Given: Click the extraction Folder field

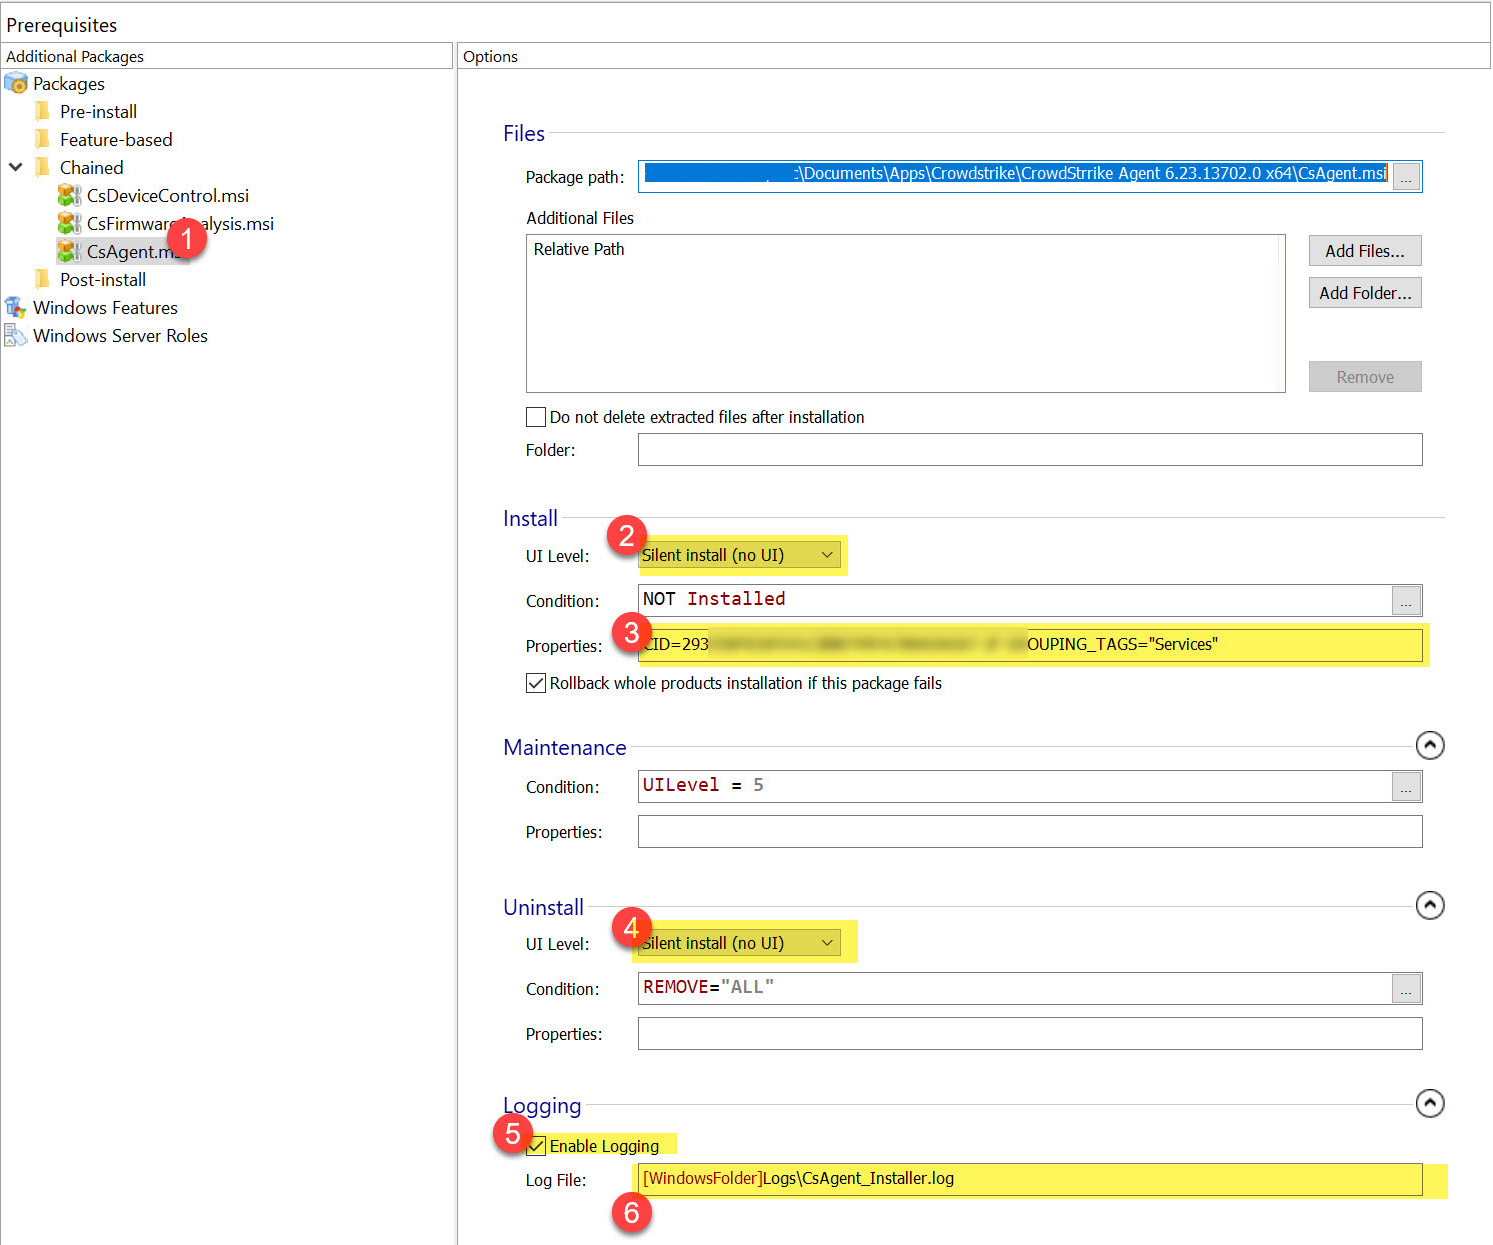Looking at the screenshot, I should (x=1030, y=450).
